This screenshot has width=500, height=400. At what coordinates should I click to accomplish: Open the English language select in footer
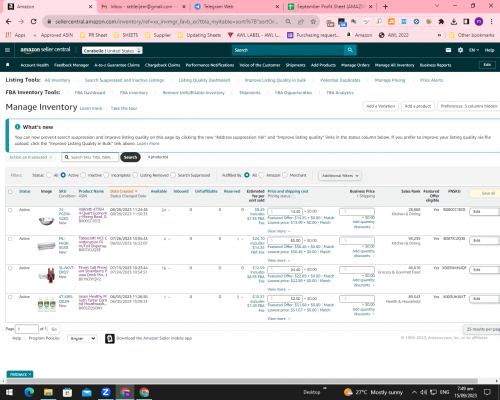point(82,338)
